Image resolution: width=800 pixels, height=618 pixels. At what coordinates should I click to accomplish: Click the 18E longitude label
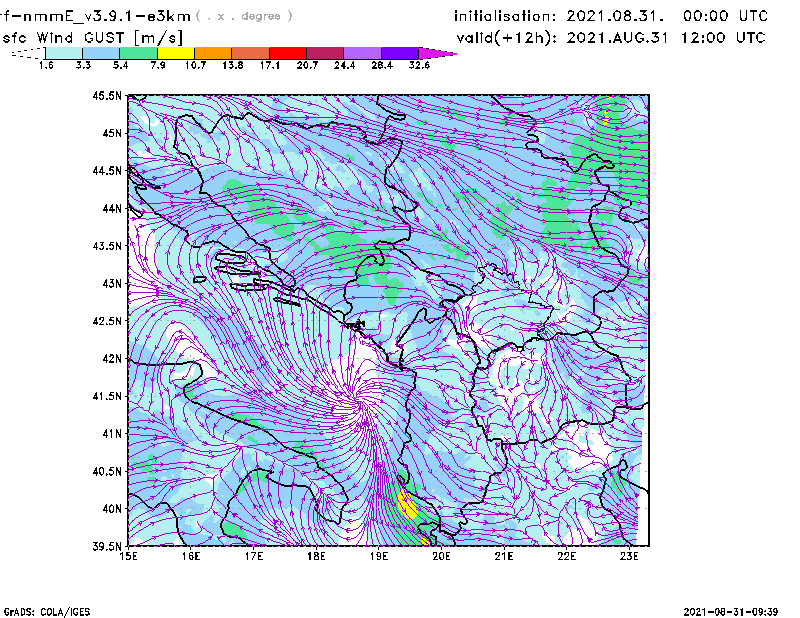coord(316,556)
